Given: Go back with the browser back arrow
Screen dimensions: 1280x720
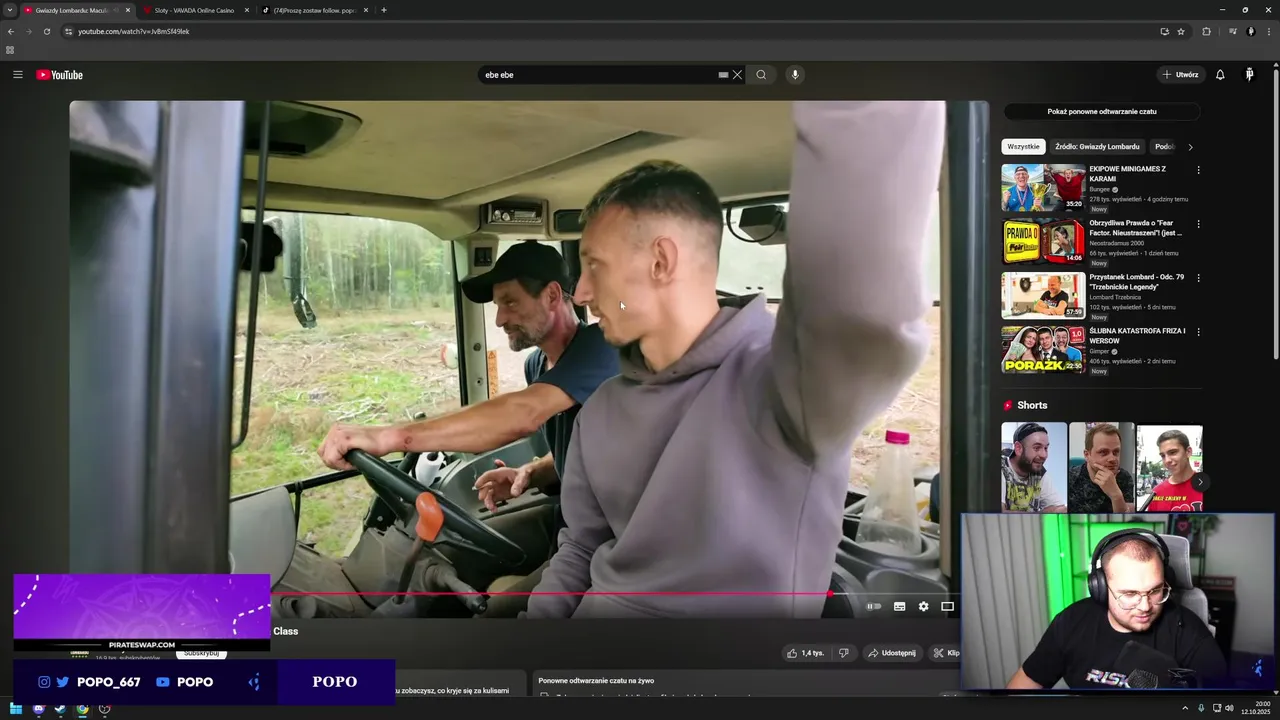Looking at the screenshot, I should click(11, 31).
